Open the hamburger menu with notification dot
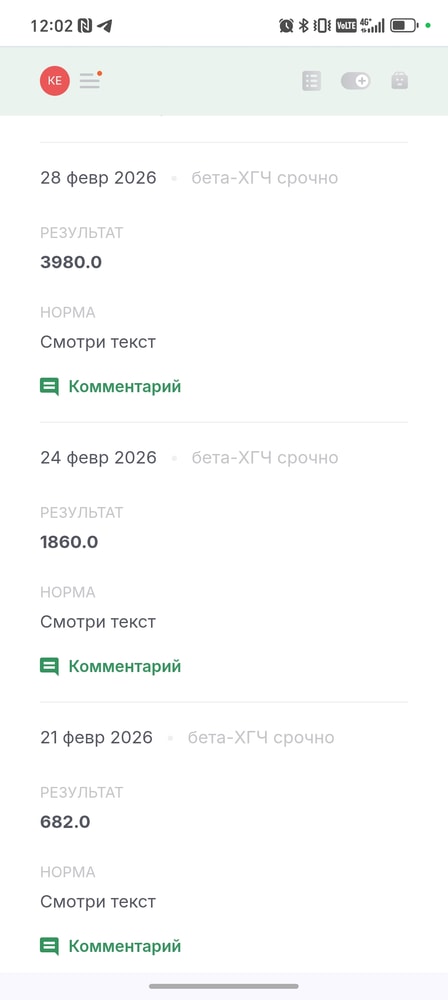The image size is (448, 1000). pyautogui.click(x=91, y=80)
